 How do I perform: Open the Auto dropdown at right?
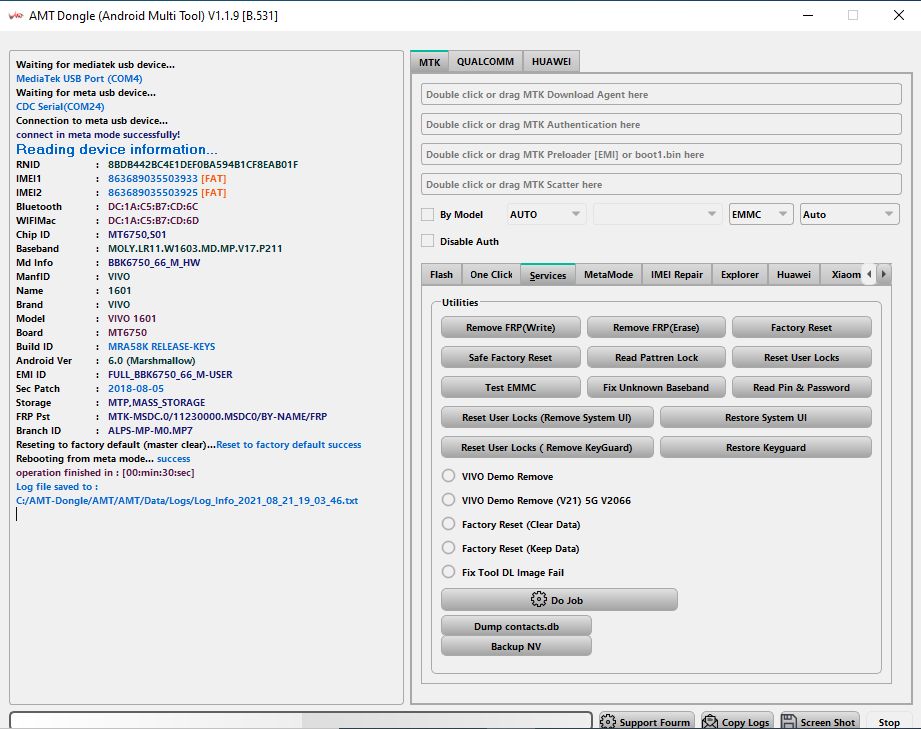pyautogui.click(x=849, y=214)
